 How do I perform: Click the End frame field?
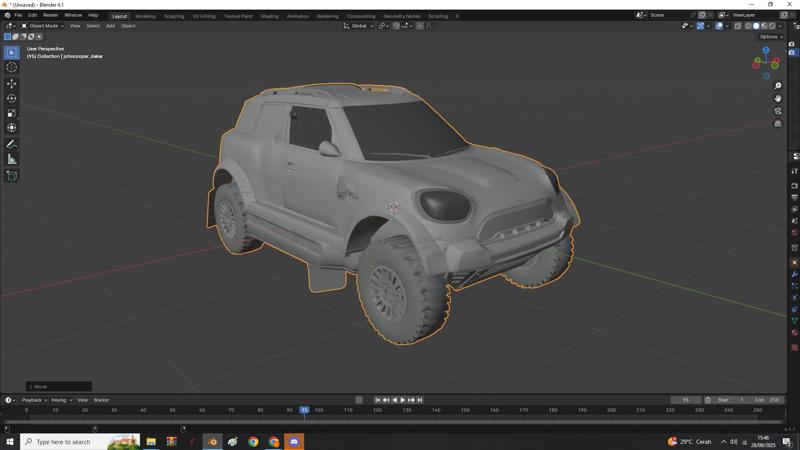[x=767, y=400]
